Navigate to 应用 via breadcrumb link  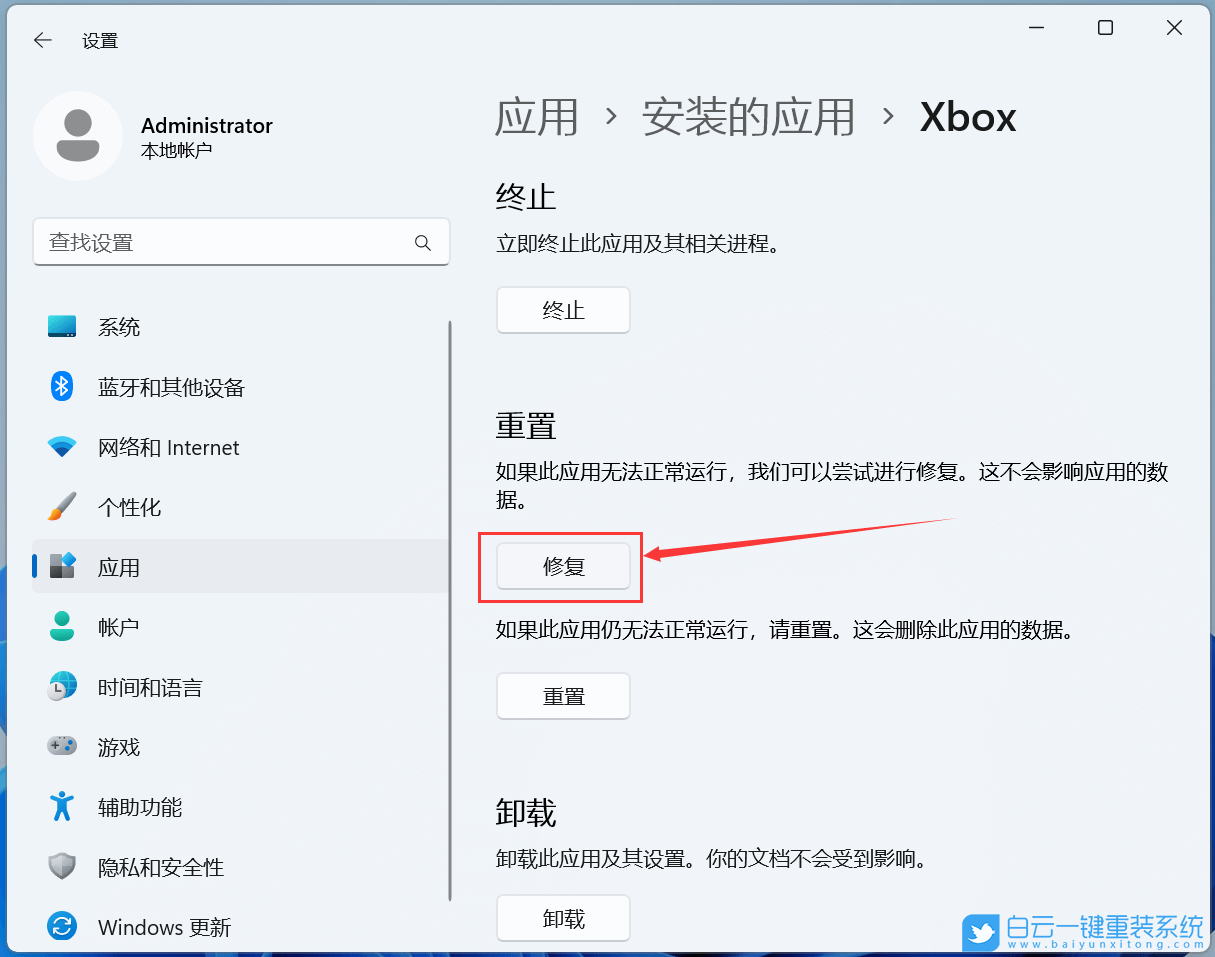tap(538, 117)
